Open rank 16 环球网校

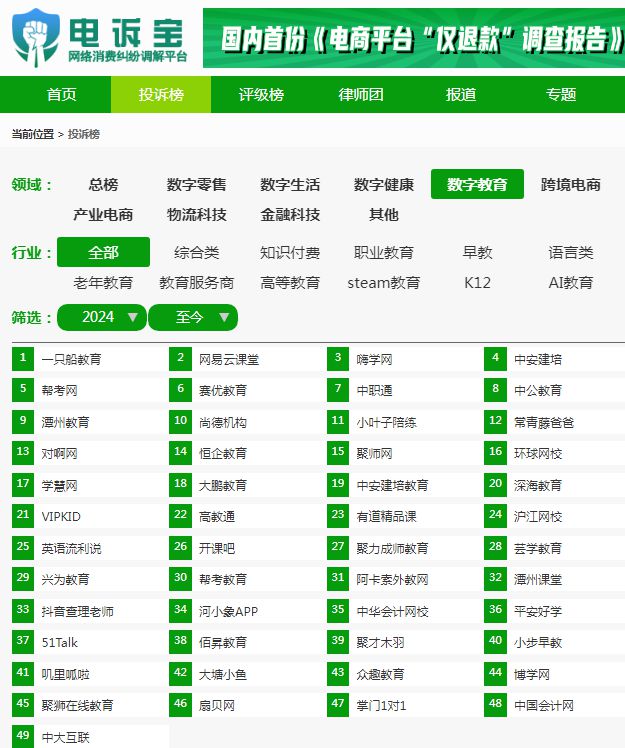coord(538,453)
